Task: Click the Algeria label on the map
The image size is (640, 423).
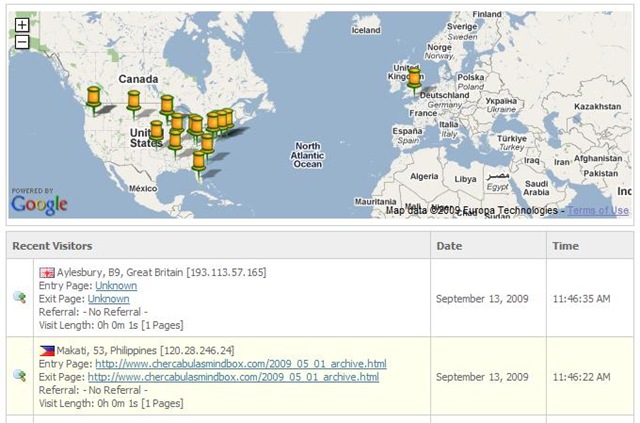Action: click(424, 176)
